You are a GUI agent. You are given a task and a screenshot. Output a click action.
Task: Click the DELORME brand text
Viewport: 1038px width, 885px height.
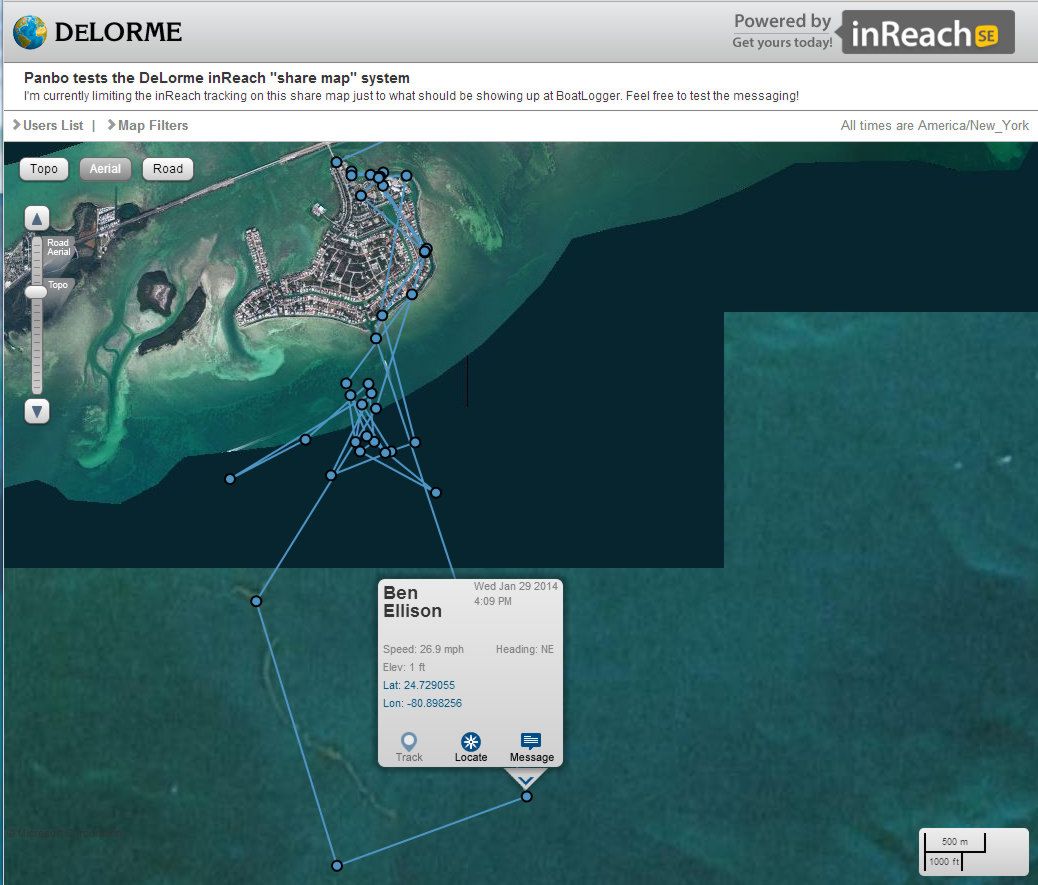point(118,32)
